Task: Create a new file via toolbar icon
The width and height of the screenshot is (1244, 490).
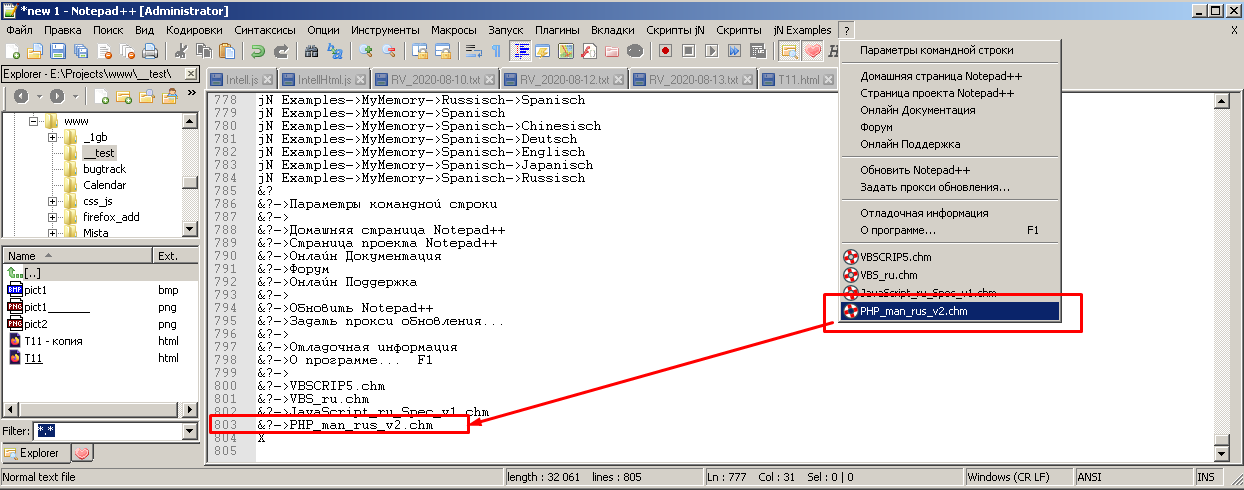Action: pos(13,50)
